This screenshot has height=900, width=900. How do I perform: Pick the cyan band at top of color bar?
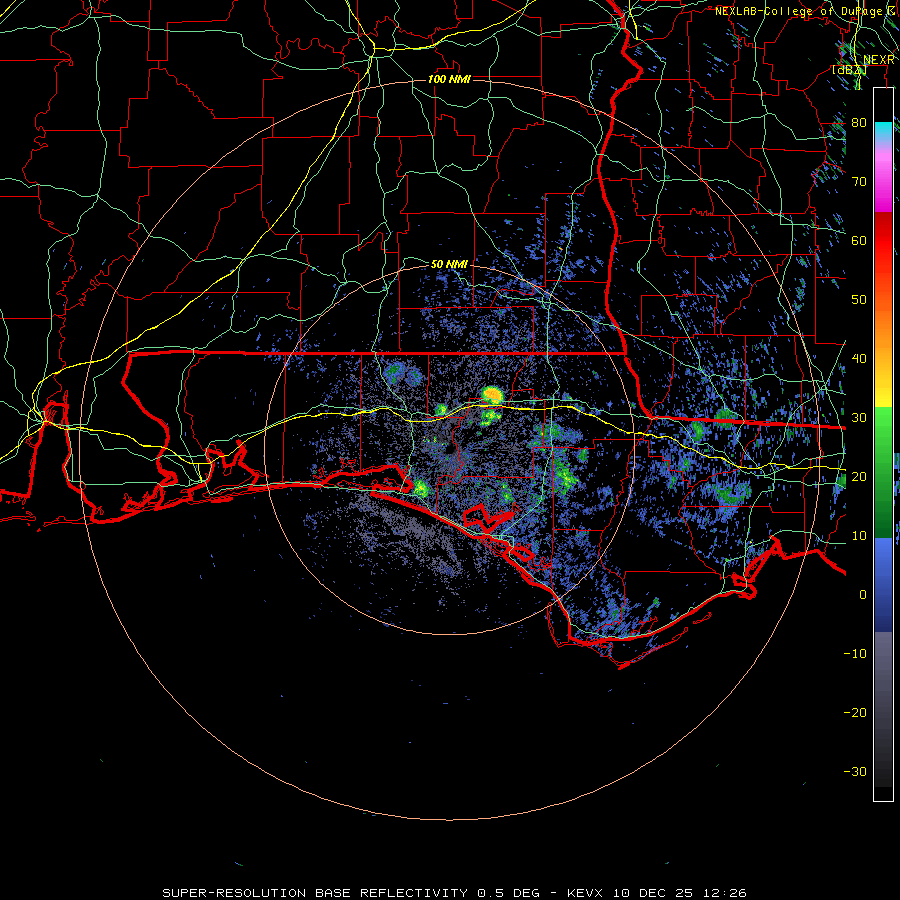coord(883,130)
